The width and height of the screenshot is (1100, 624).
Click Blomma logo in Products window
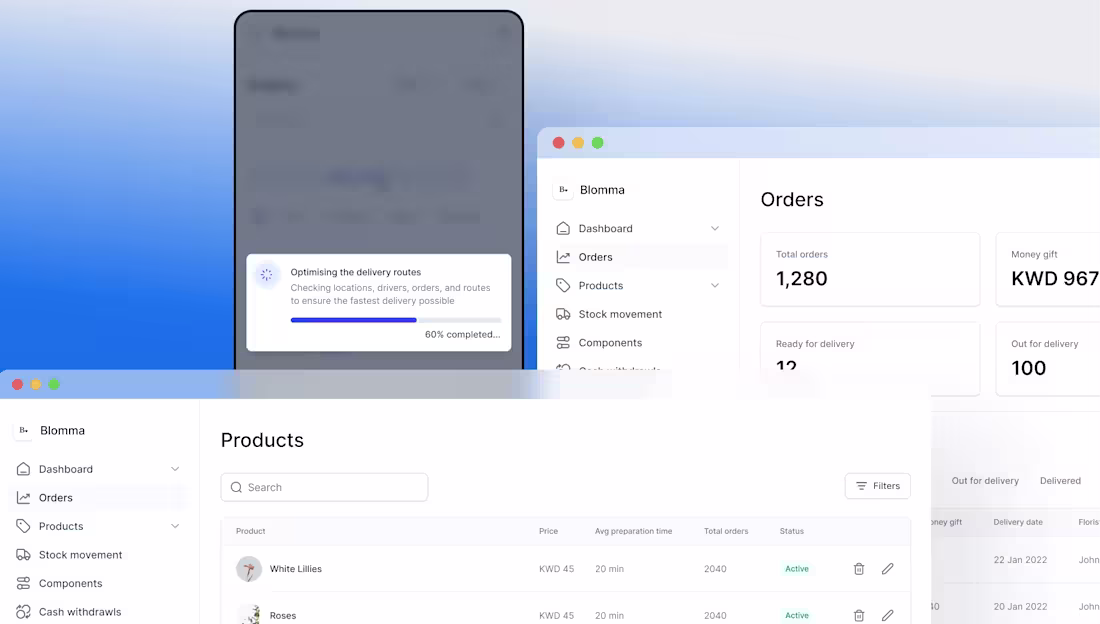tap(24, 430)
